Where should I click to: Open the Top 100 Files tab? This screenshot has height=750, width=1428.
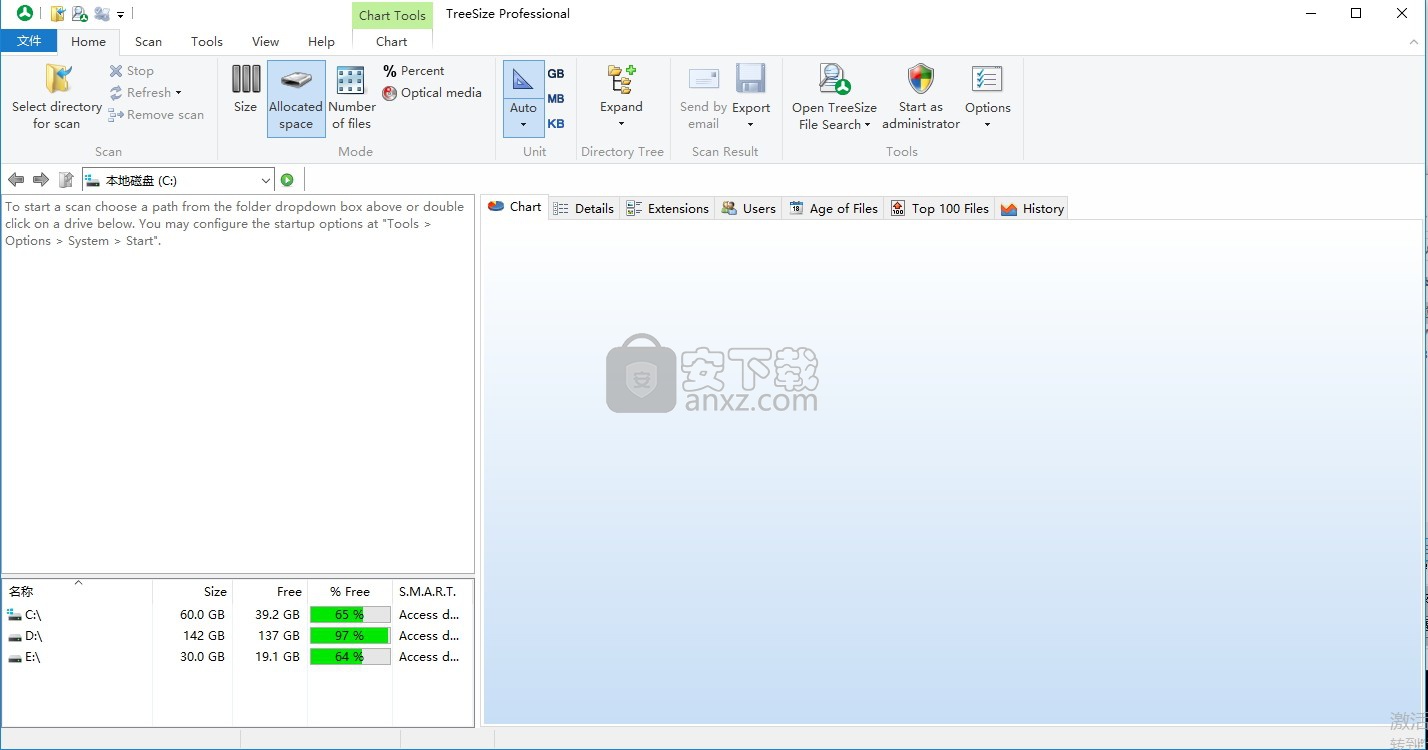tap(940, 208)
